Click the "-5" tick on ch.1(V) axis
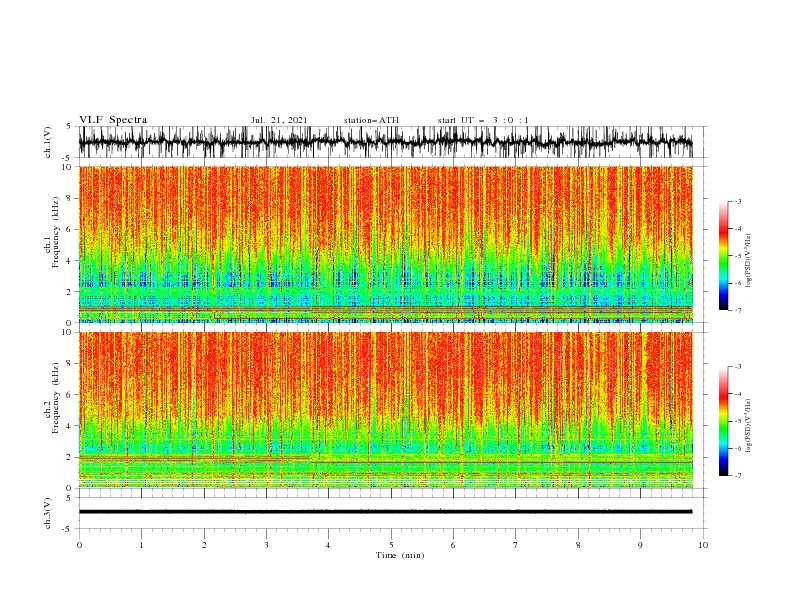The width and height of the screenshot is (792, 612). (x=68, y=158)
